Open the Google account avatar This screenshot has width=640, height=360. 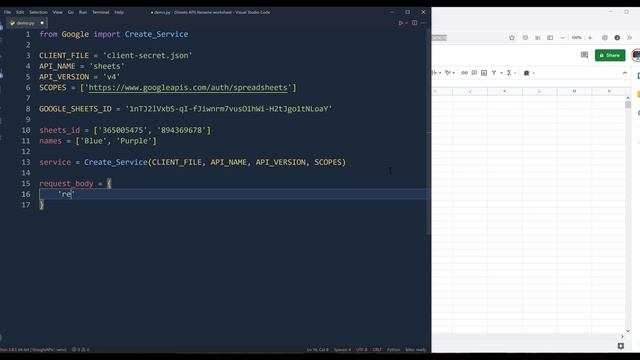pyautogui.click(x=636, y=55)
